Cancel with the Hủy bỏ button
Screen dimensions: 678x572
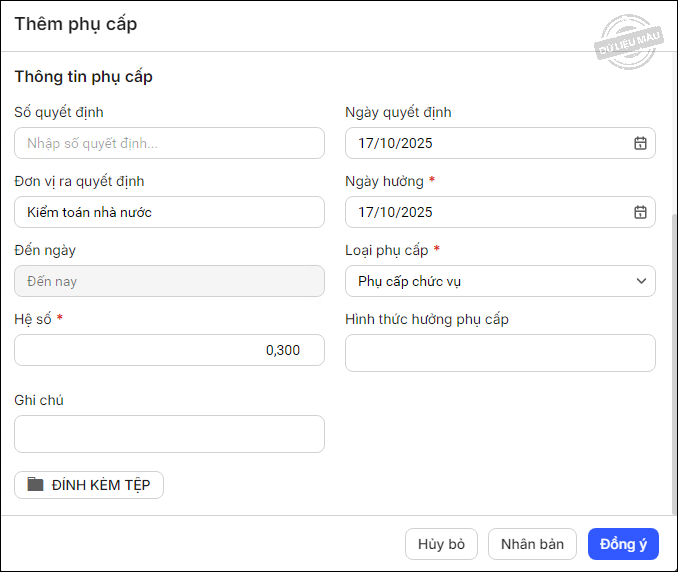click(441, 544)
